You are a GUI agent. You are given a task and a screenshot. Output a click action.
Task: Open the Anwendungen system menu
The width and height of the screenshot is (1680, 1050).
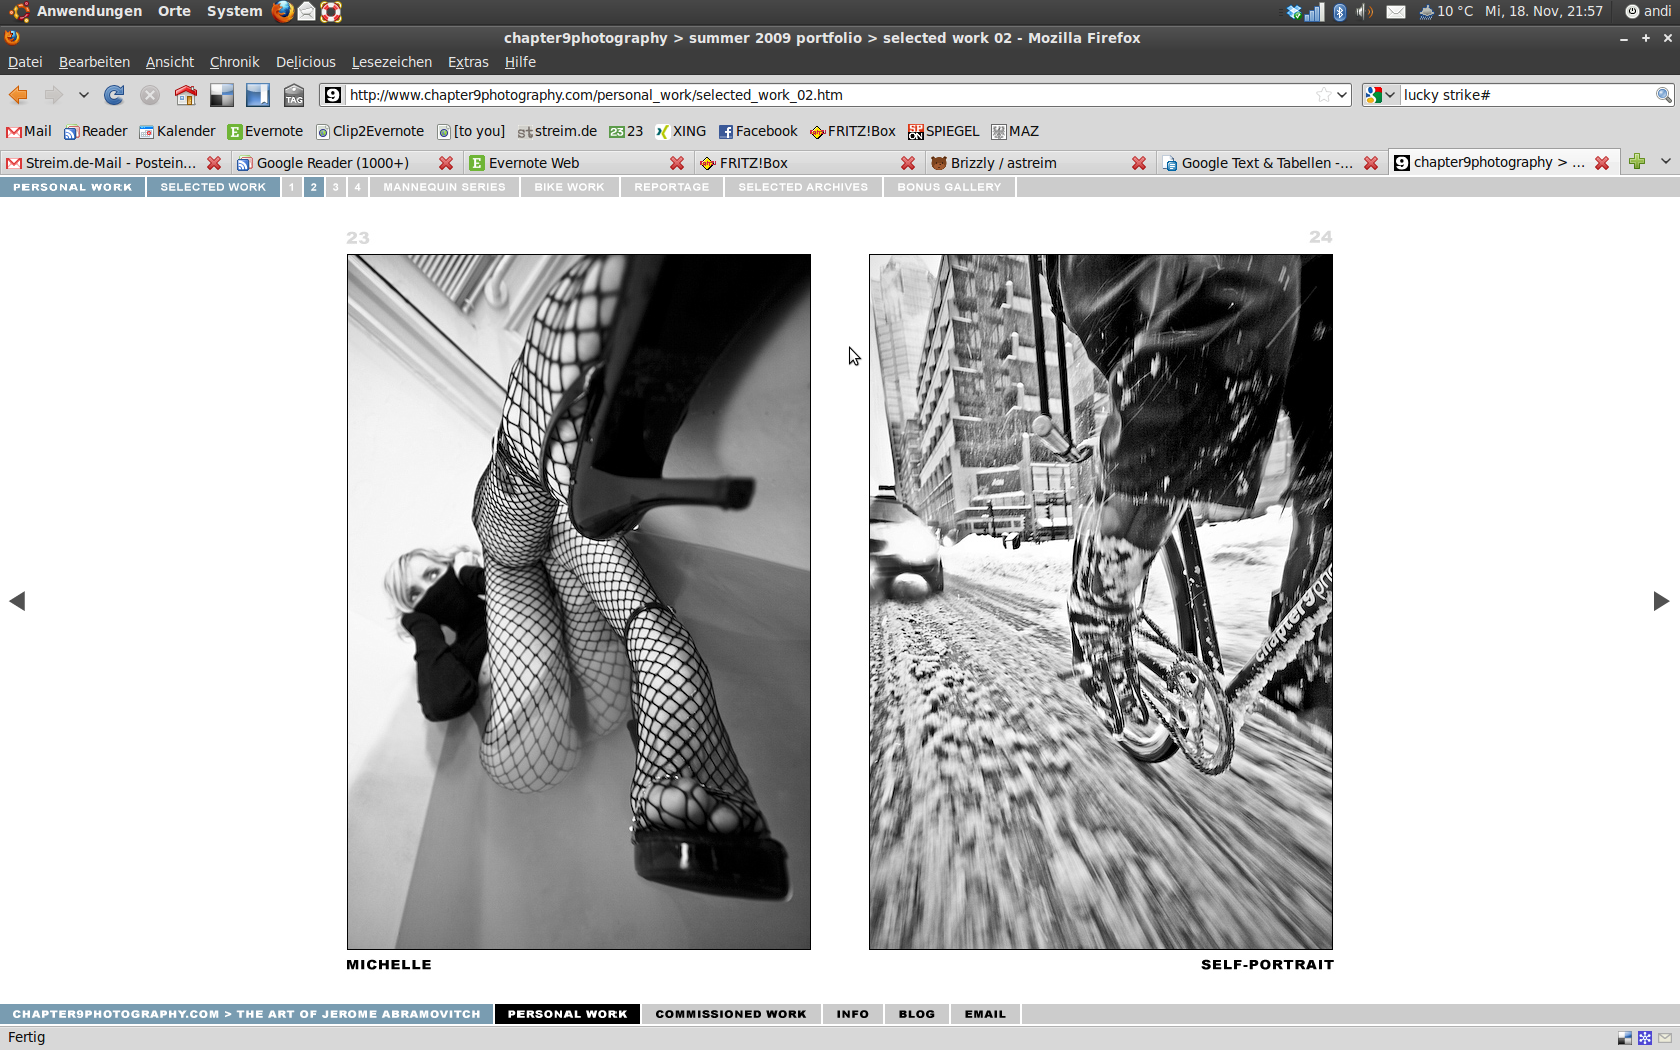click(88, 11)
